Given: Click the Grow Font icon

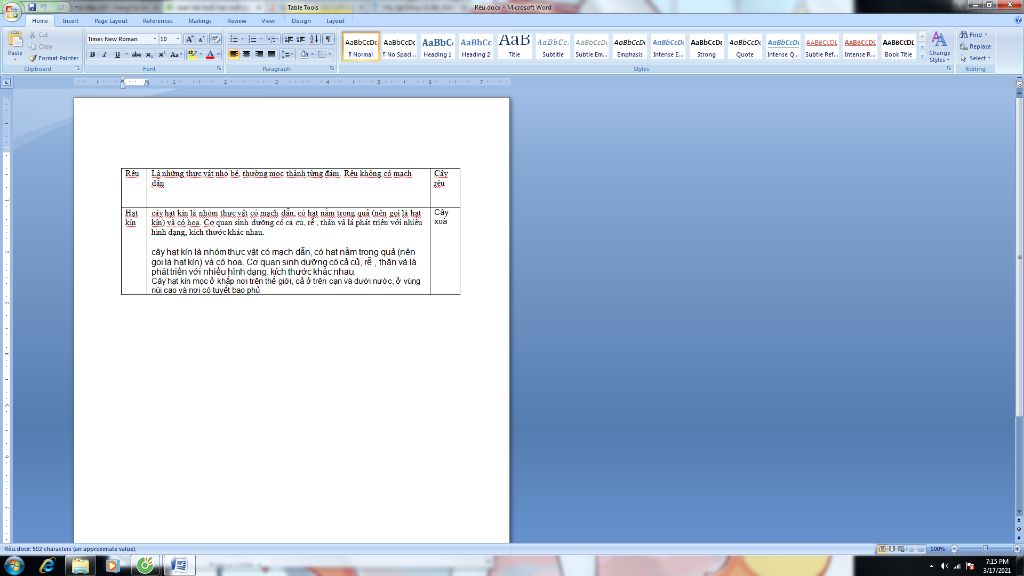Looking at the screenshot, I should point(189,39).
